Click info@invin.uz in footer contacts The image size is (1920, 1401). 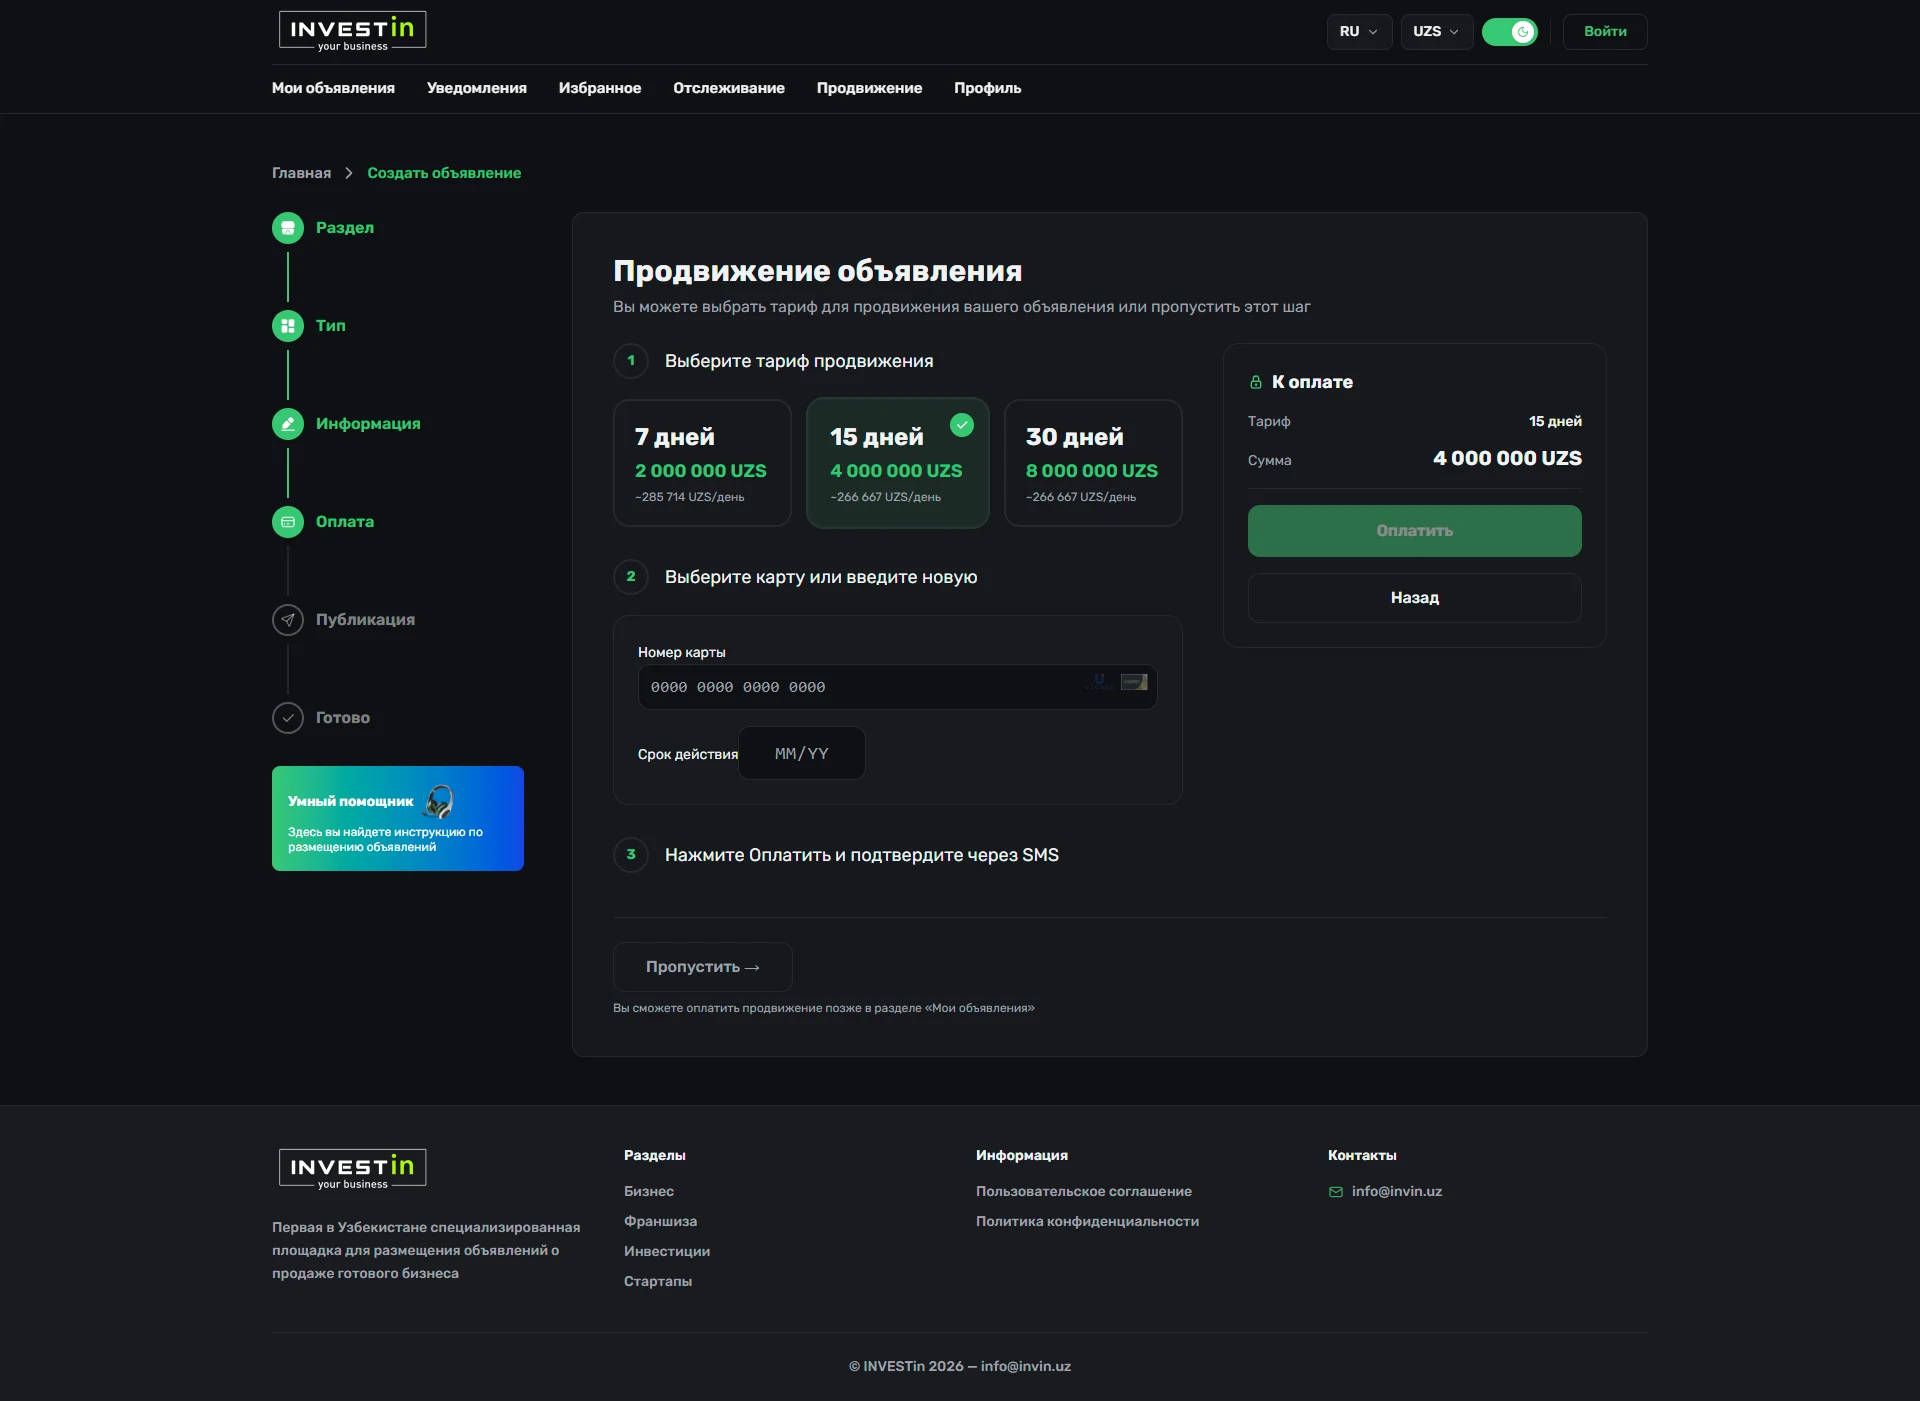point(1397,1192)
